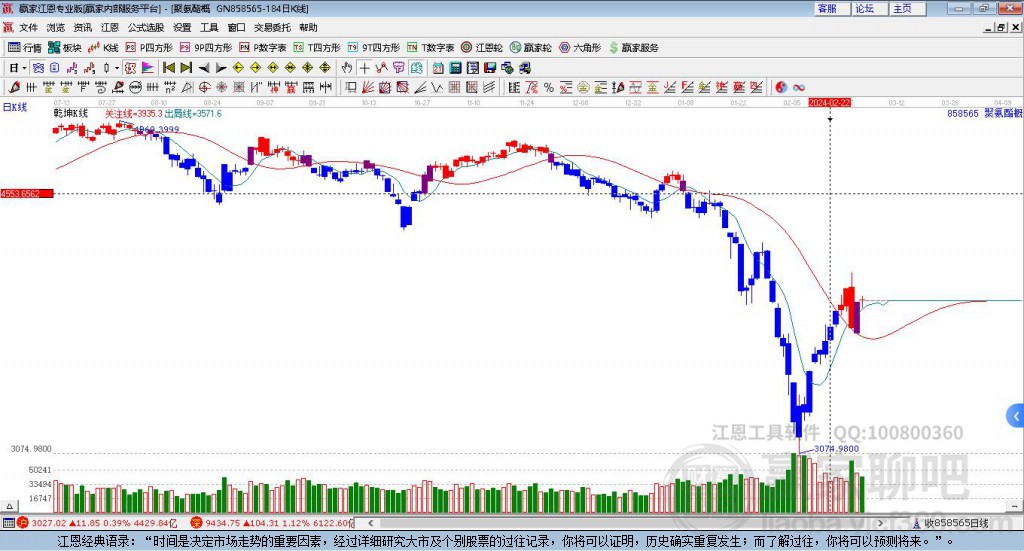
Task: Open the 帮助 menu
Action: pyautogui.click(x=308, y=27)
